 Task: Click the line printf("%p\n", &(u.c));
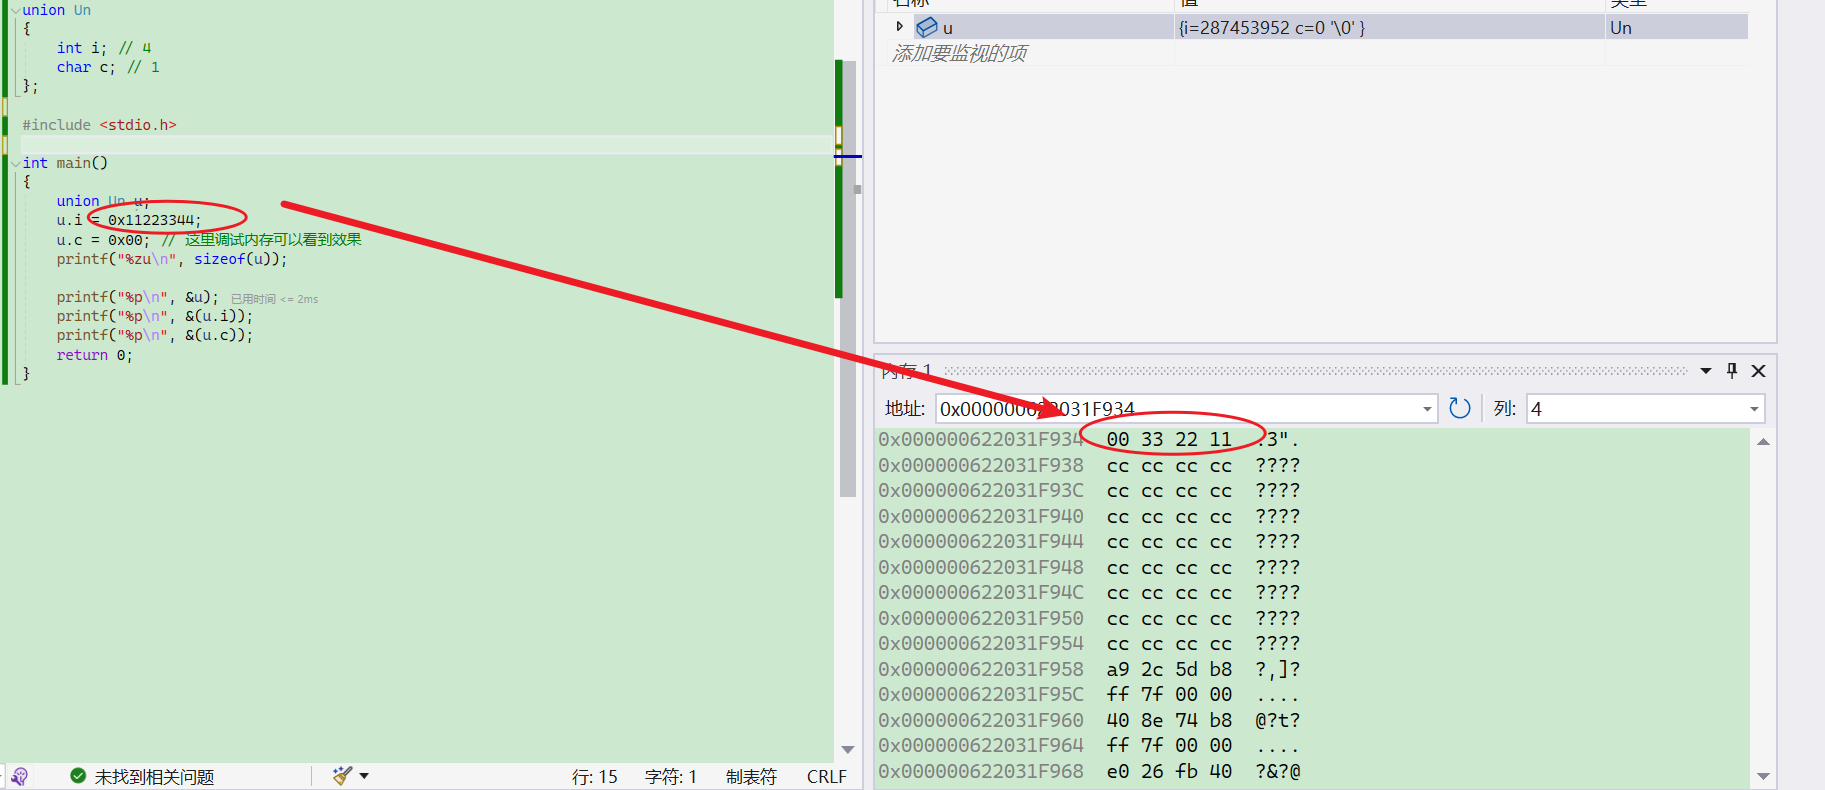coord(155,335)
